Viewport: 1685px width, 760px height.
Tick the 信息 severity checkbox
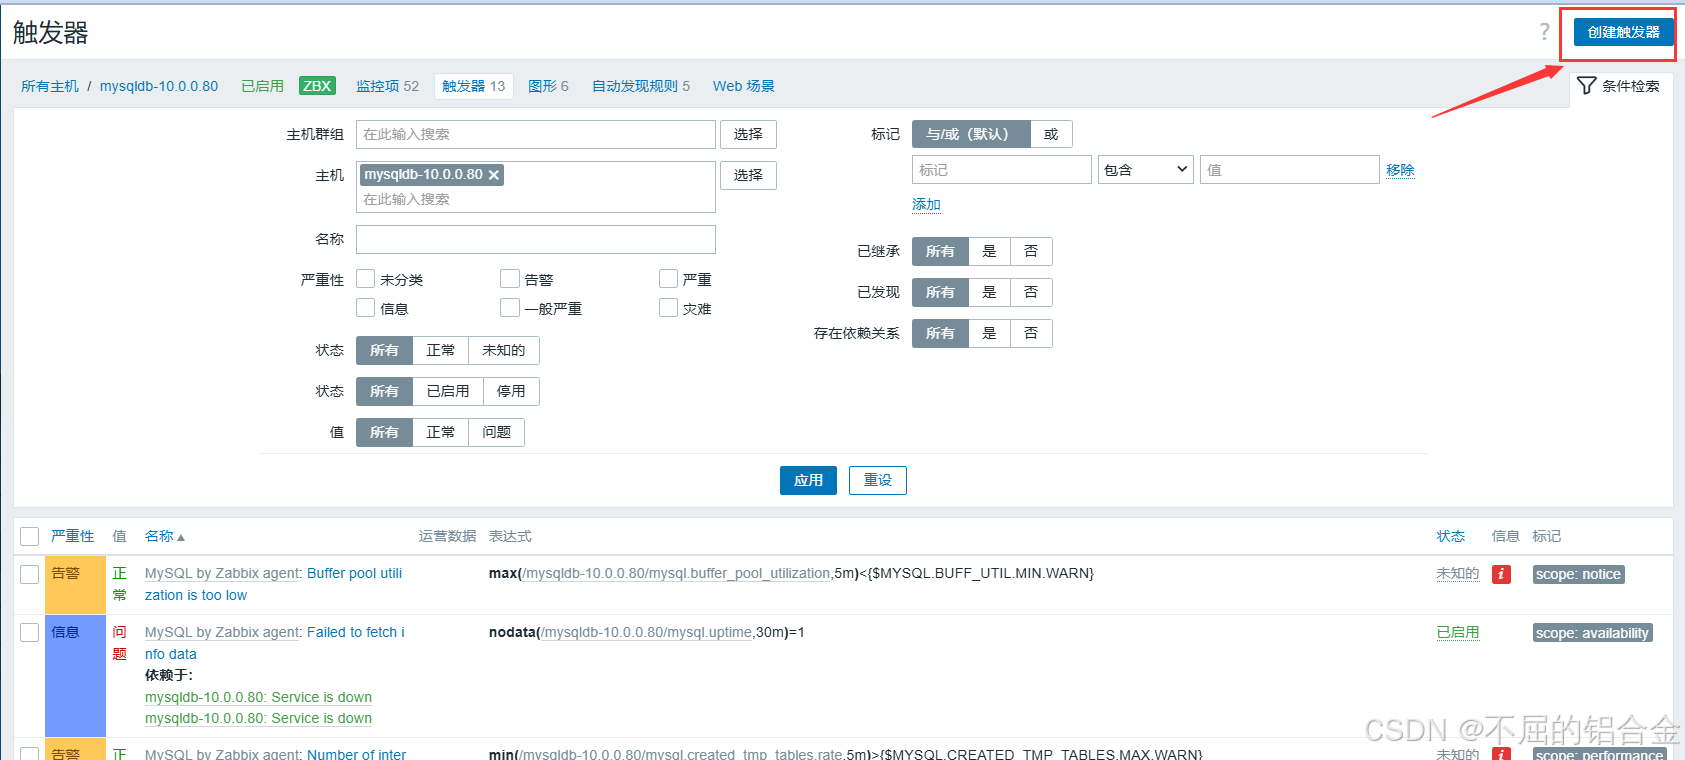click(366, 308)
